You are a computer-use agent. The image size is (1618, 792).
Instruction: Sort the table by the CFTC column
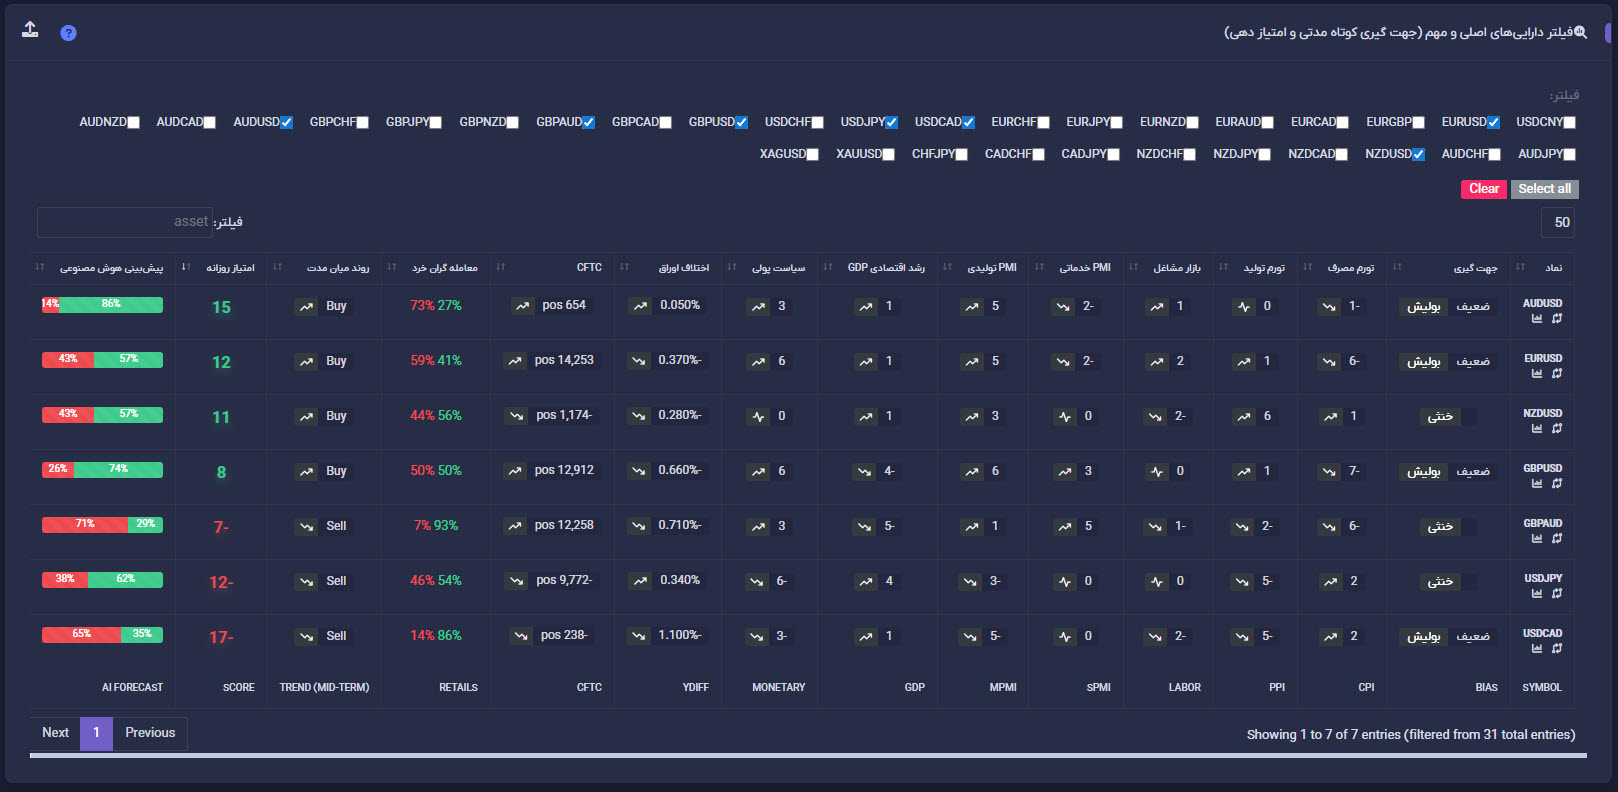589,268
